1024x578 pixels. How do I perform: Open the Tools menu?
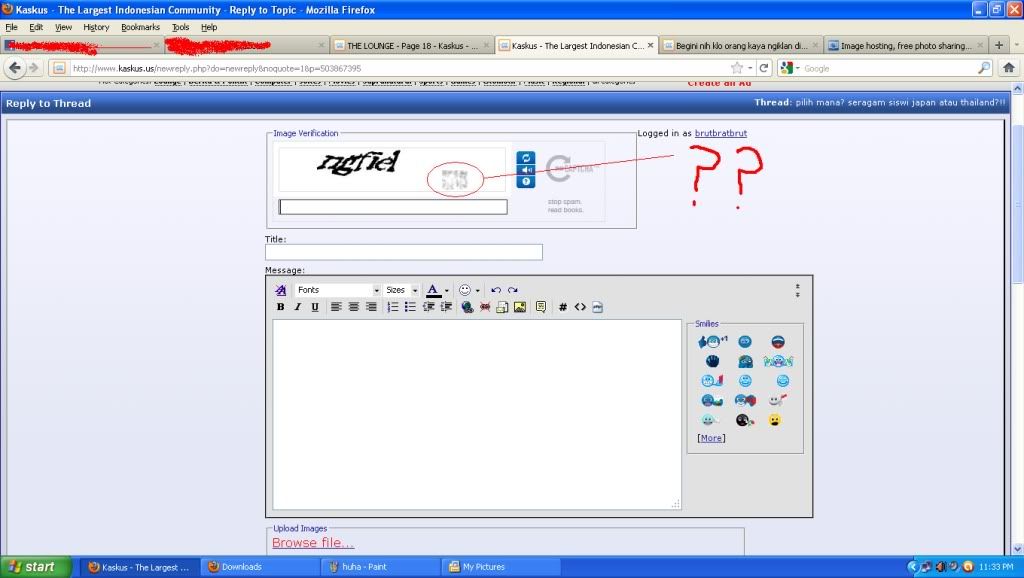click(180, 27)
